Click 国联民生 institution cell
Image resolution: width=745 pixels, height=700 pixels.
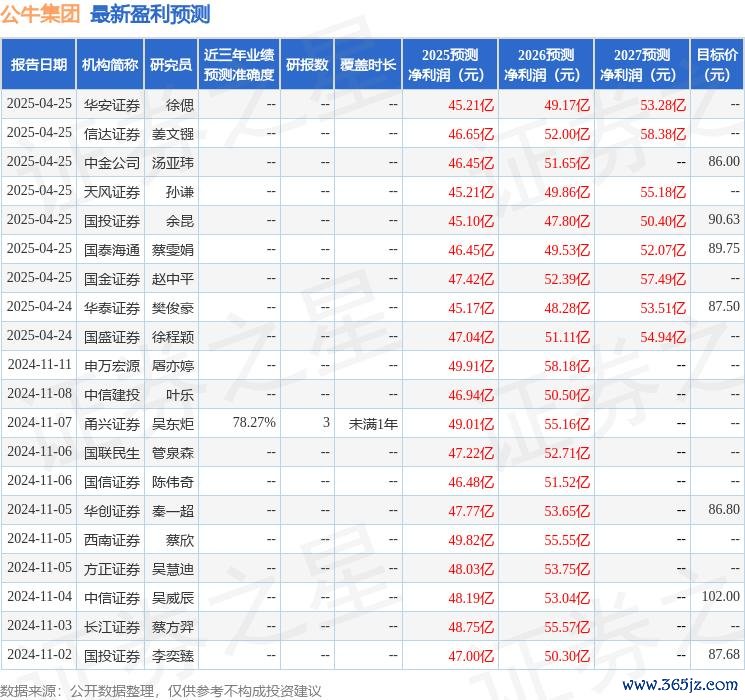point(112,453)
